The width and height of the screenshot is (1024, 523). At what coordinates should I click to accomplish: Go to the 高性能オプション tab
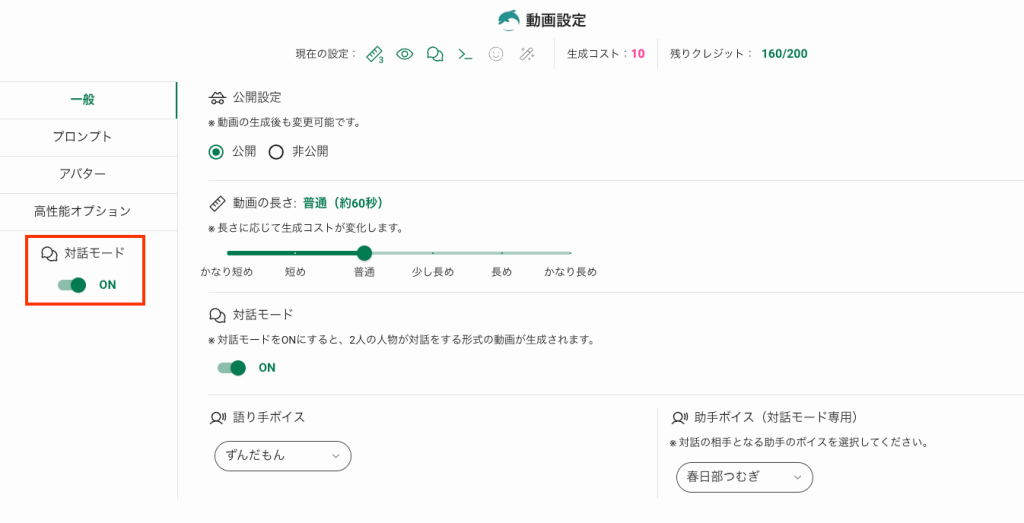pos(82,211)
